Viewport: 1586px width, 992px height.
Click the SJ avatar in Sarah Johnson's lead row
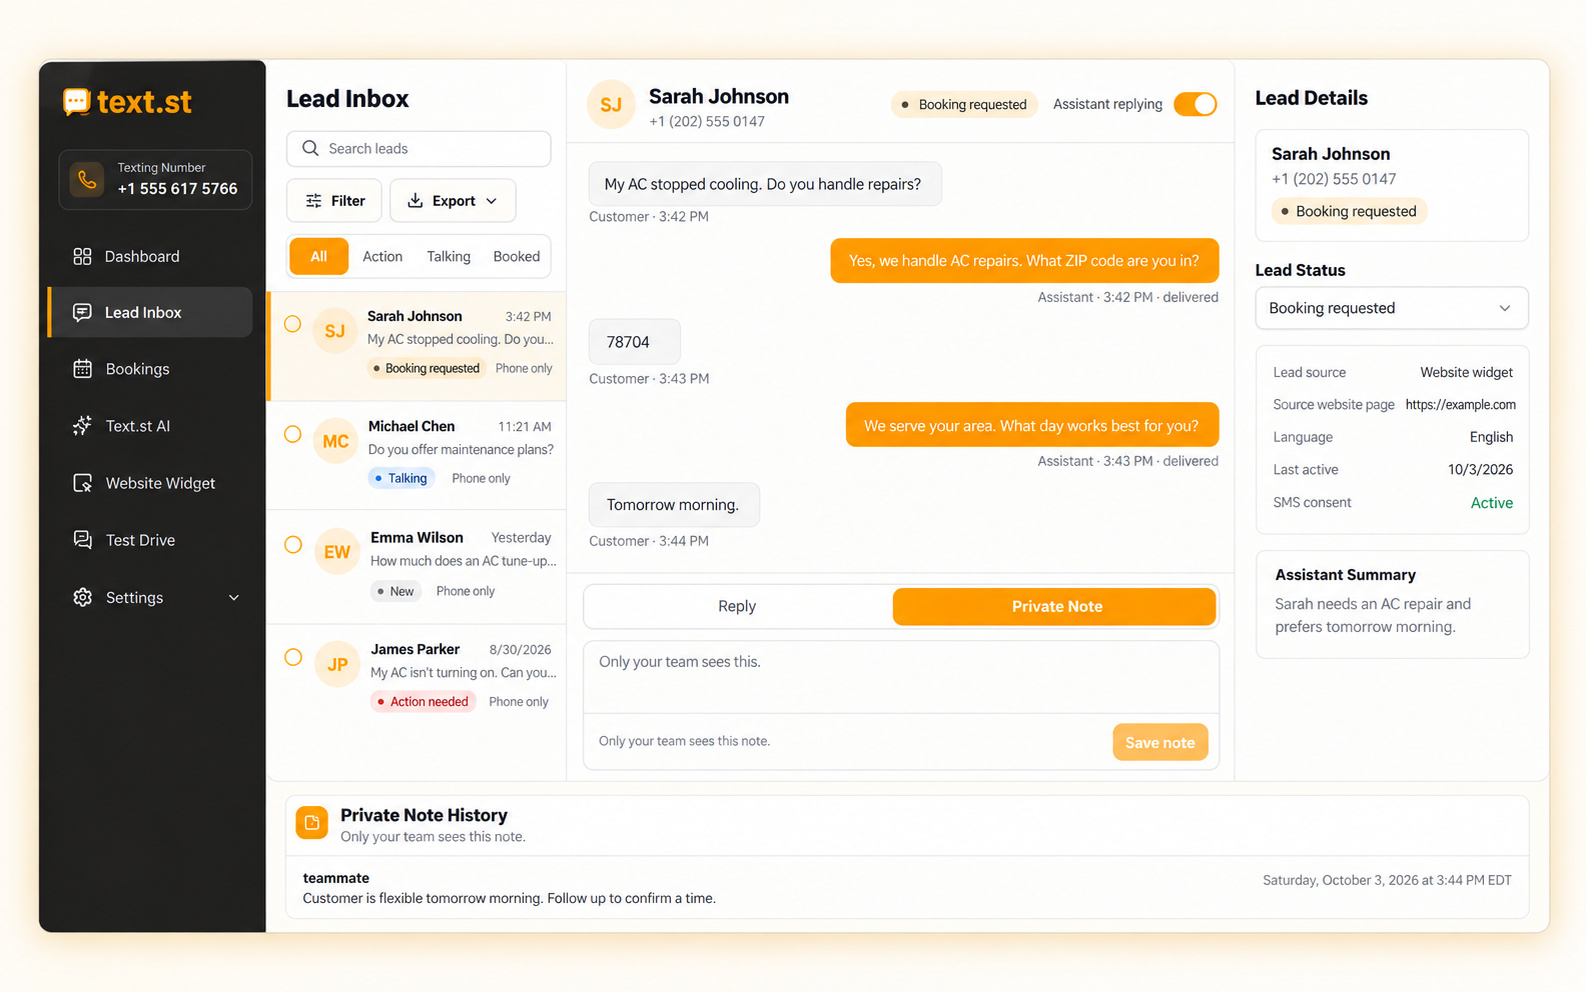point(335,331)
